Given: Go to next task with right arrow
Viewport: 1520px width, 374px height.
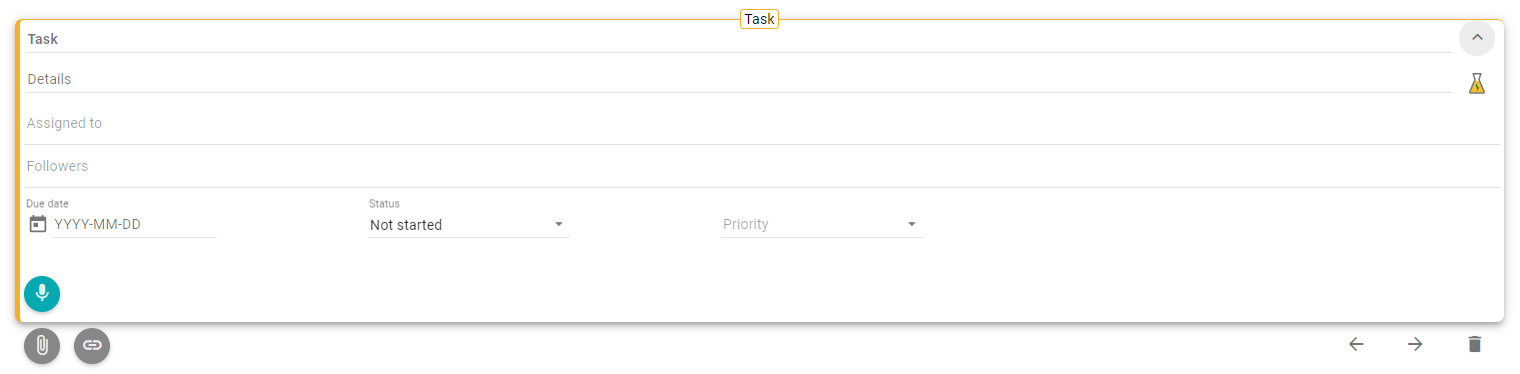Looking at the screenshot, I should [1415, 344].
